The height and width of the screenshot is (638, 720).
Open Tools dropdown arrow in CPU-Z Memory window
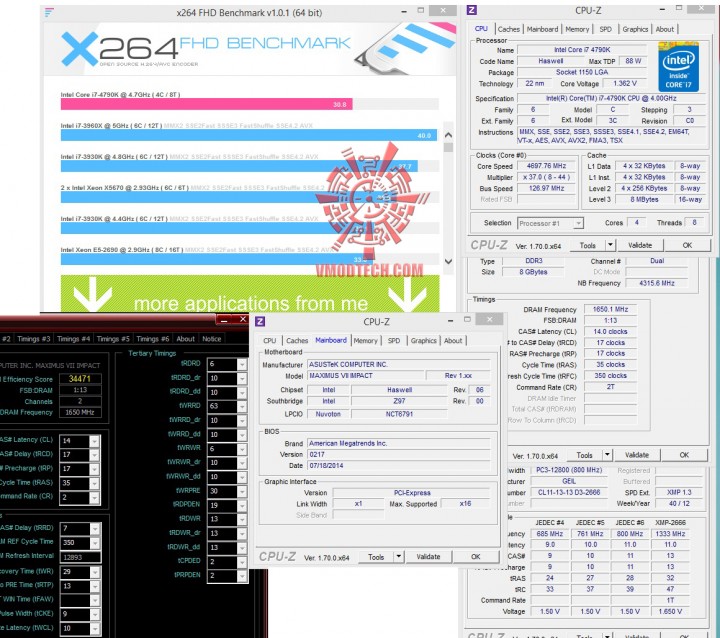(x=607, y=455)
